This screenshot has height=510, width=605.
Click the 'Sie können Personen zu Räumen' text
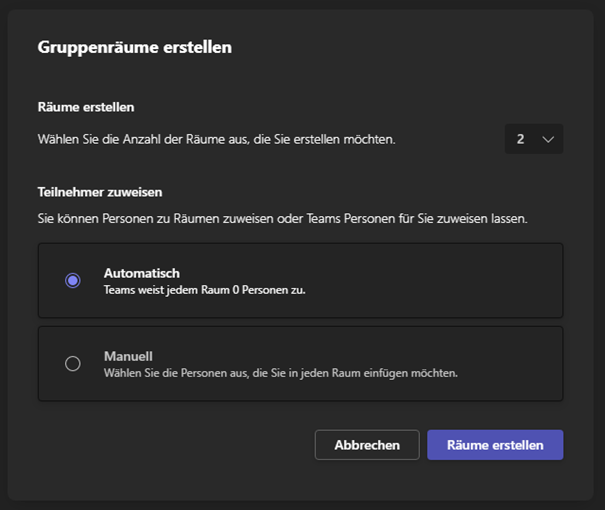282,217
